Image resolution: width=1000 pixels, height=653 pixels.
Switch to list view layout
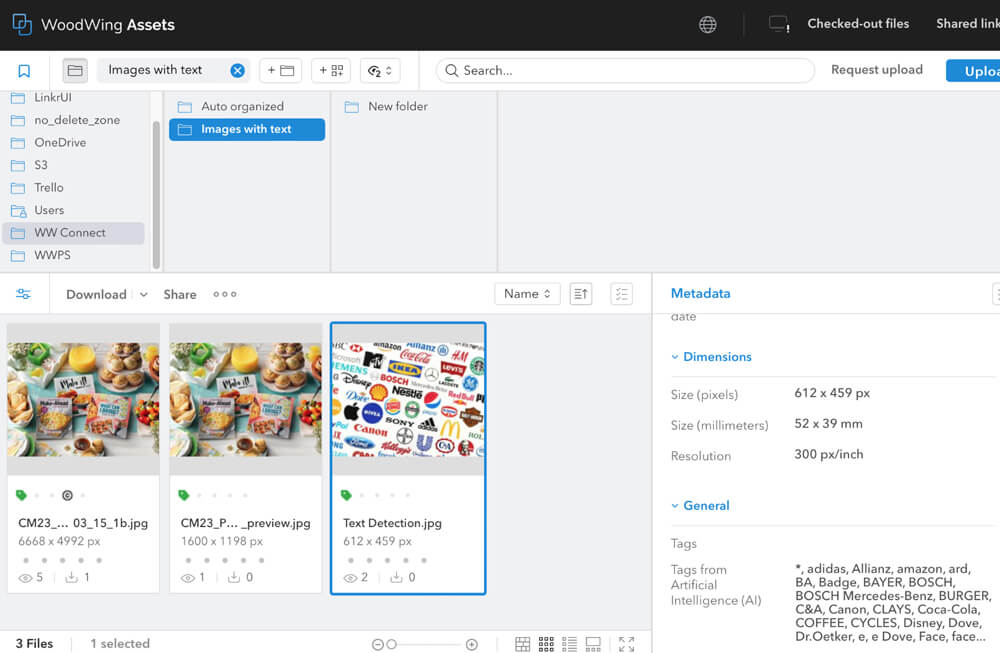click(570, 644)
